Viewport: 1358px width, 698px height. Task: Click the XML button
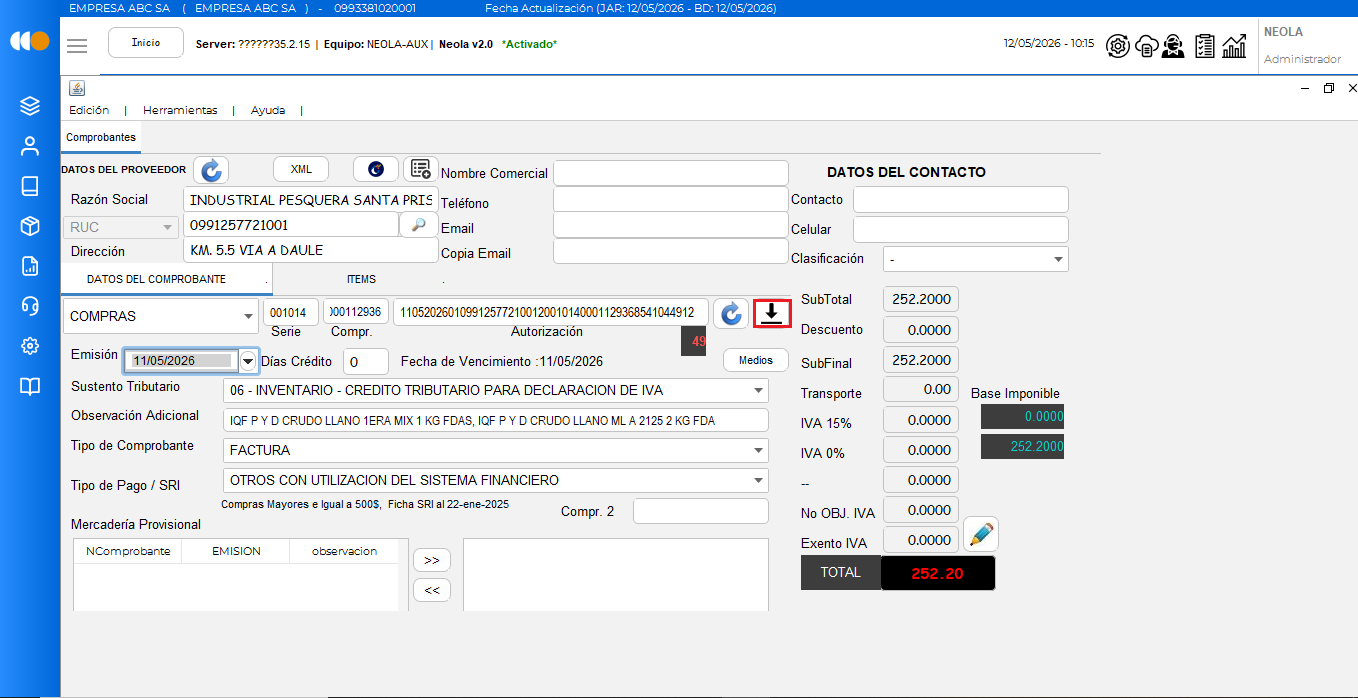click(301, 169)
